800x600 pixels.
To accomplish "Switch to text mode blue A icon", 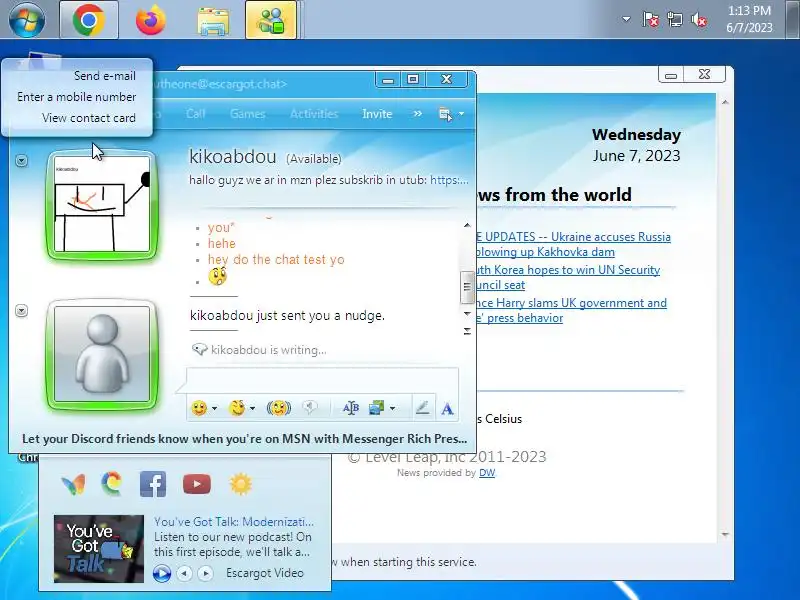I will 447,409.
